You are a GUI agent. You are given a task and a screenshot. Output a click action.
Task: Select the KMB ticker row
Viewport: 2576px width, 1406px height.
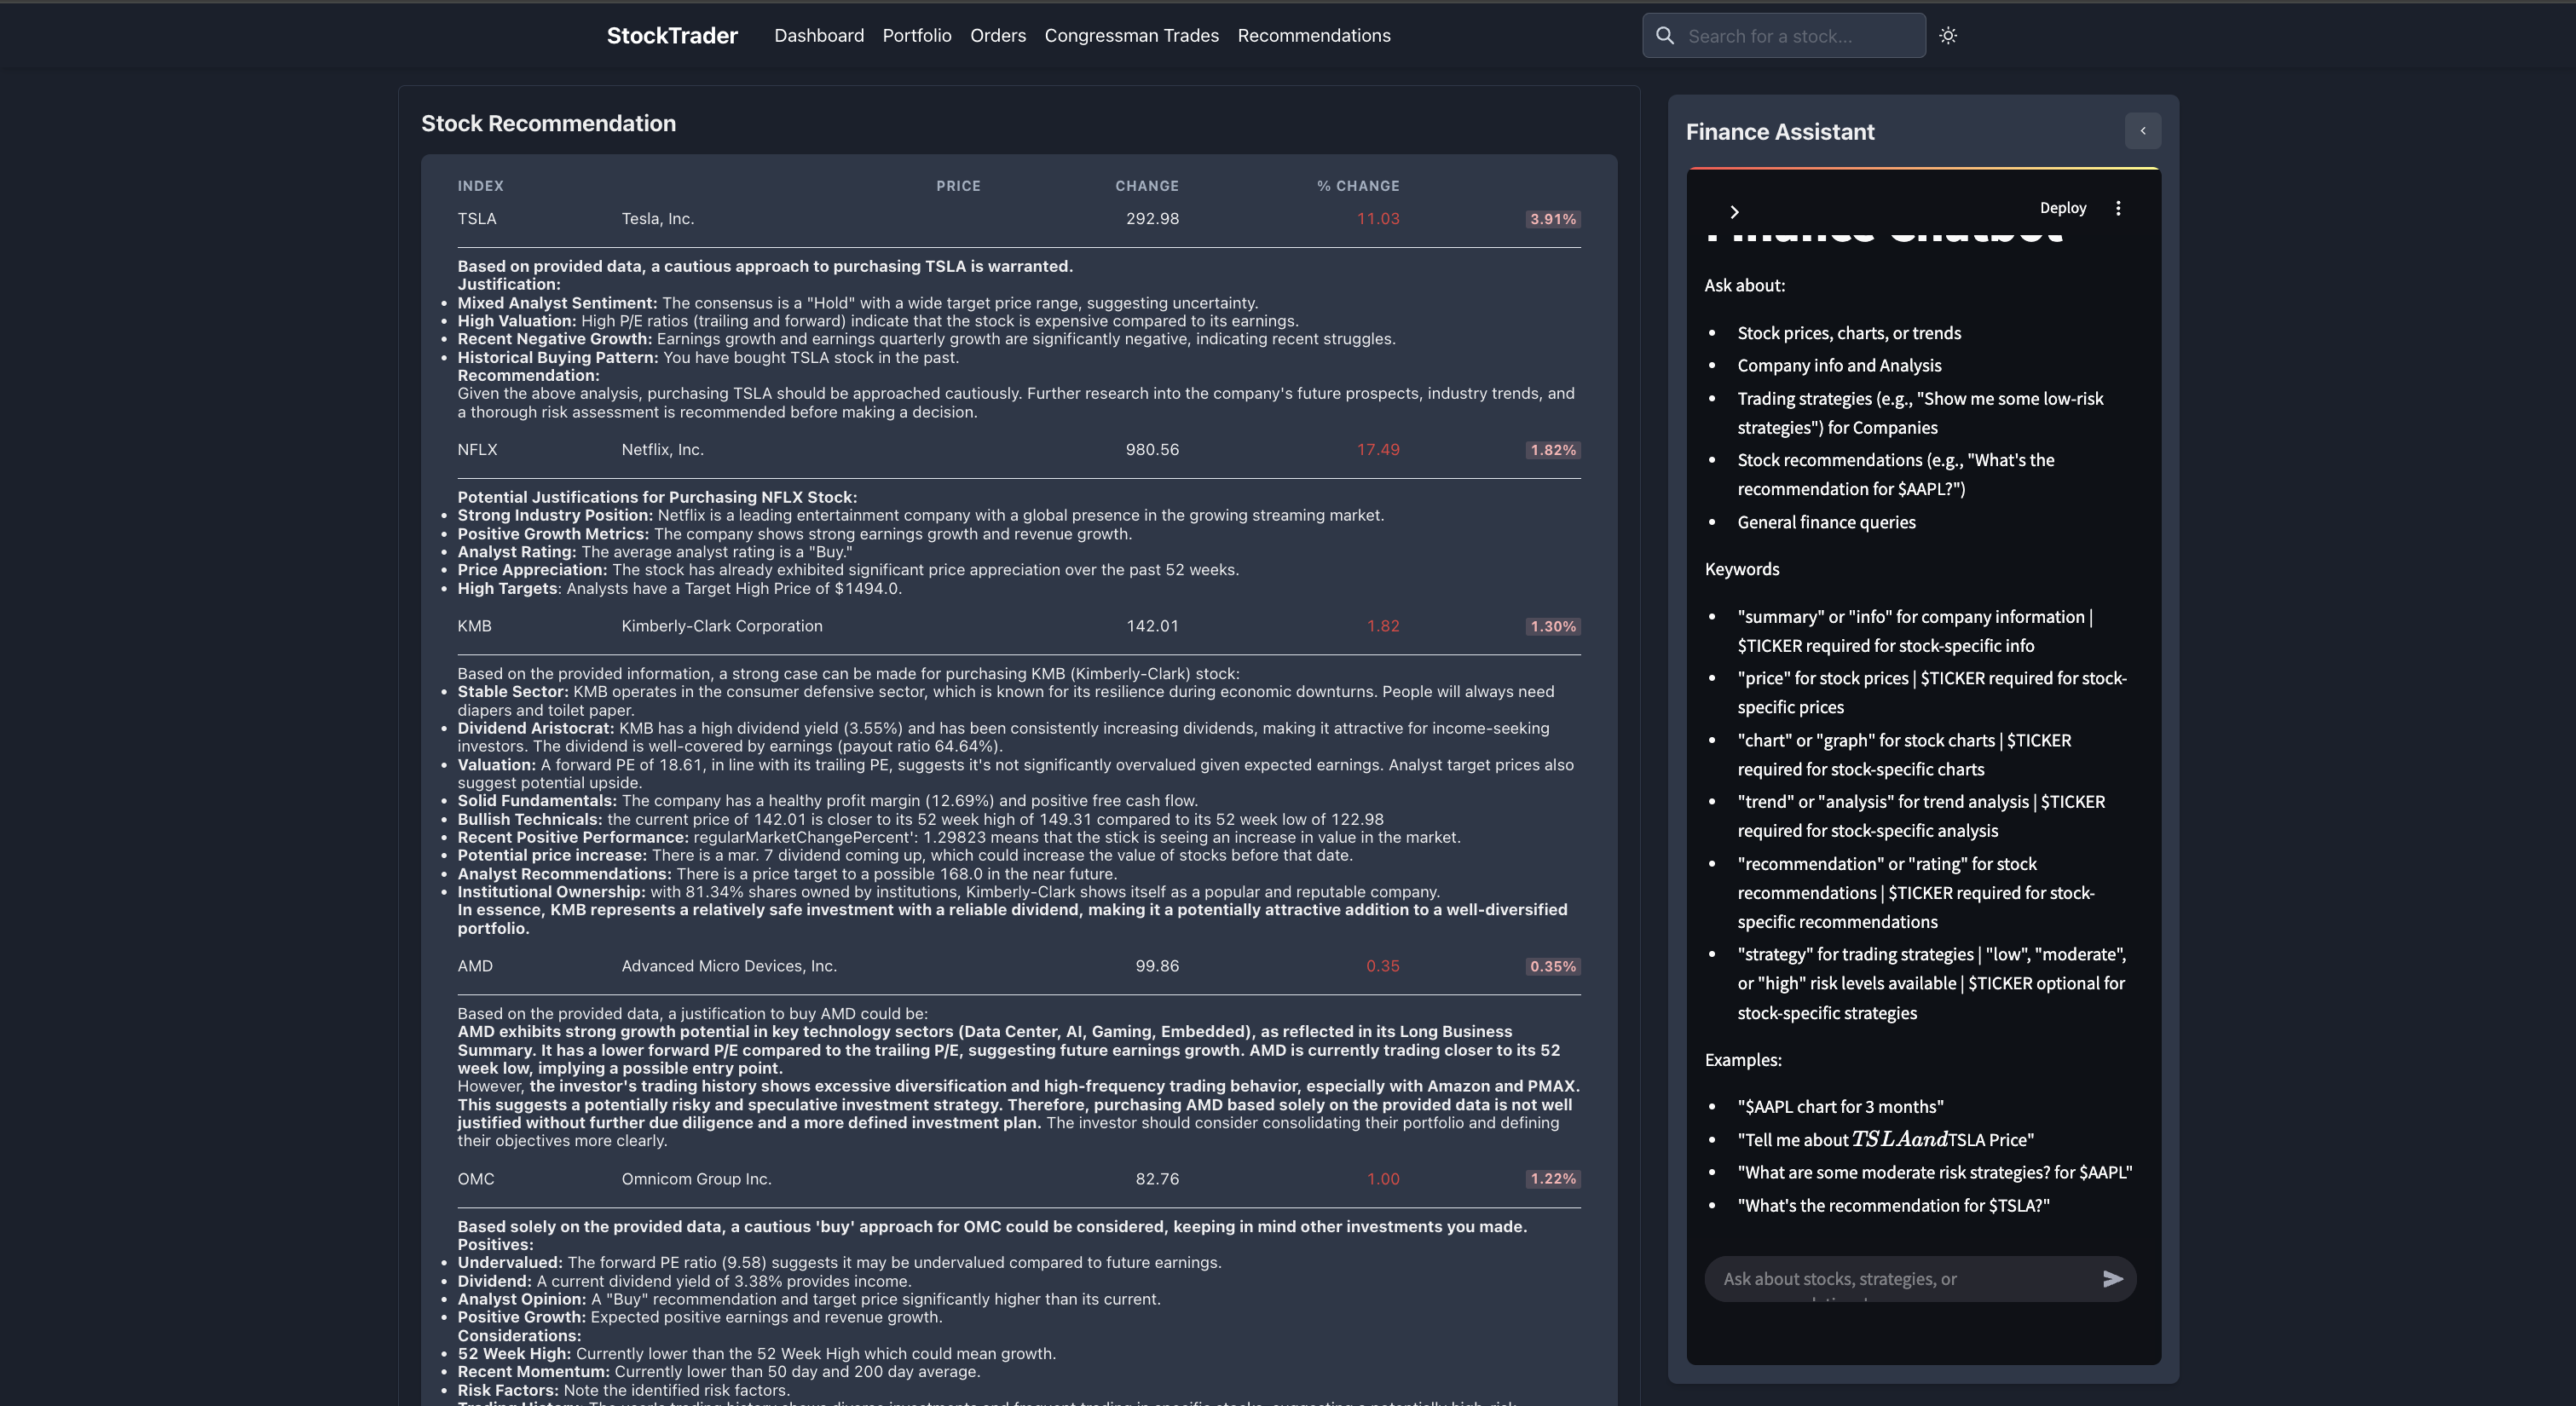click(474, 626)
